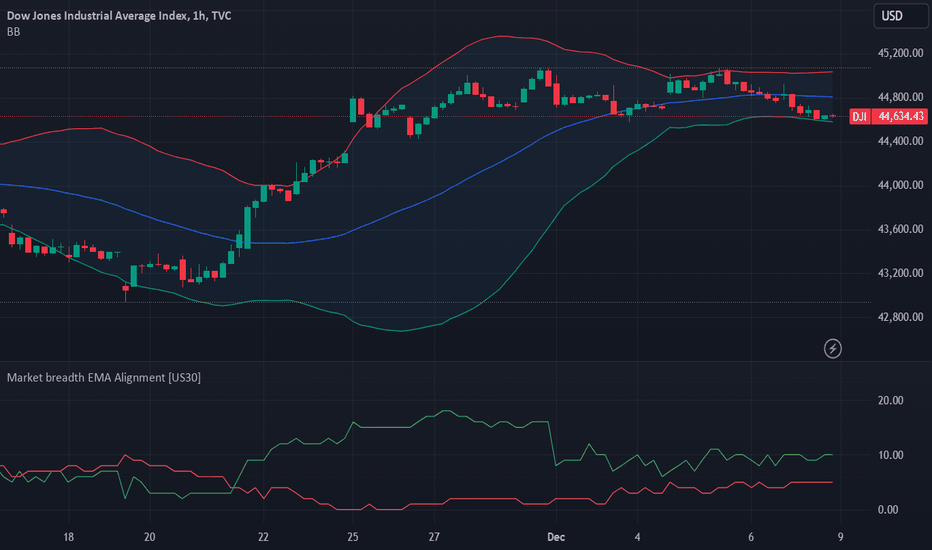This screenshot has height=550, width=932.
Task: Open the USD currency selector
Action: coord(900,16)
